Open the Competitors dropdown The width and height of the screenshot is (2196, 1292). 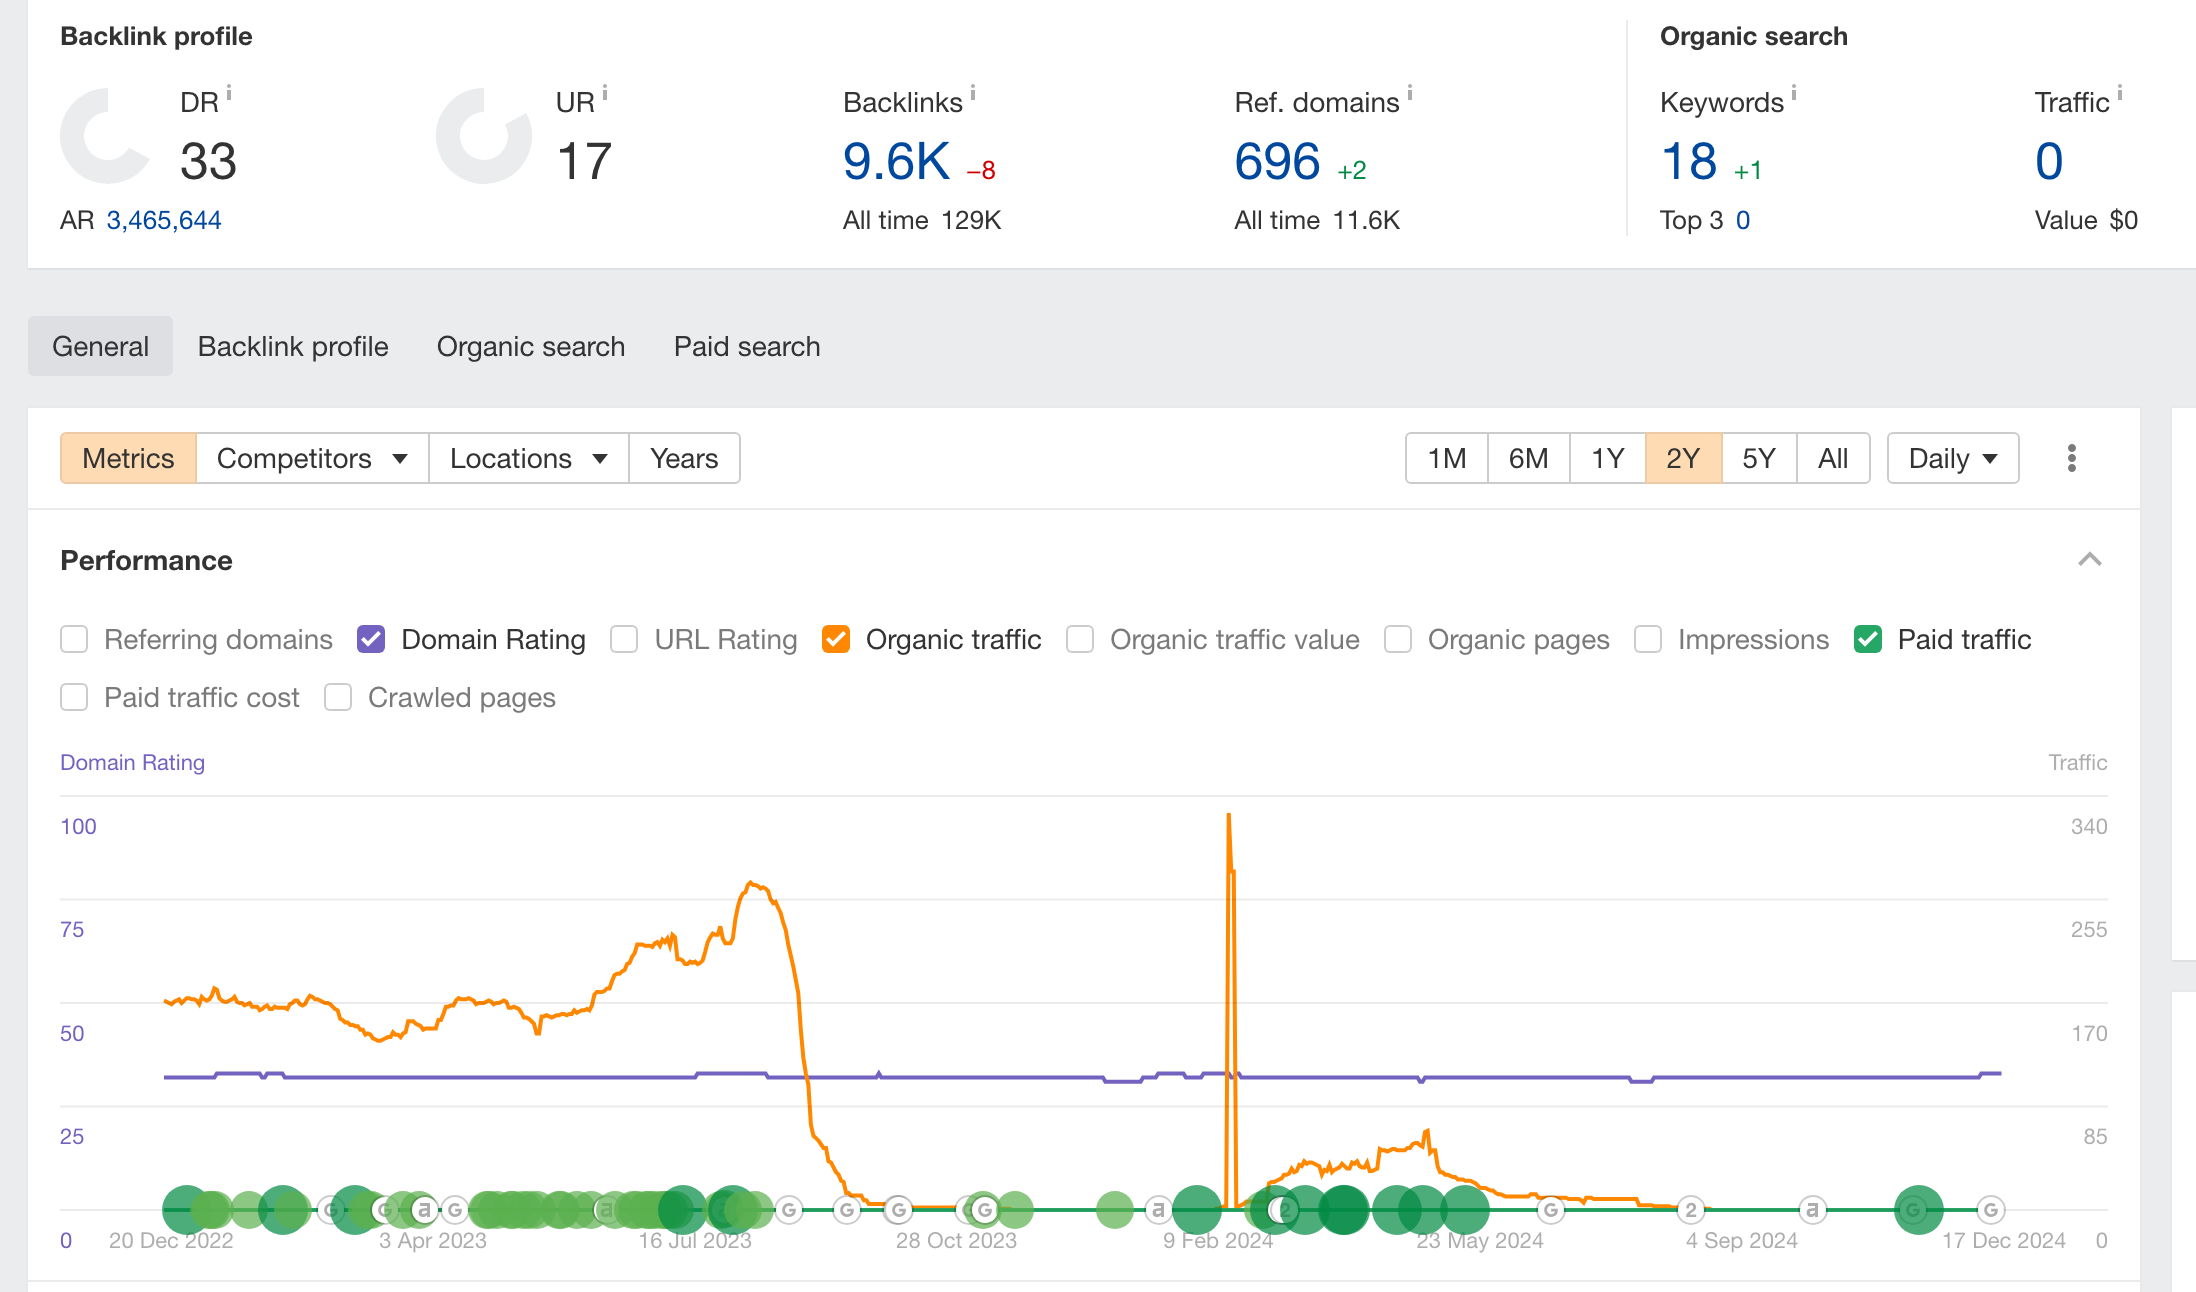312,458
